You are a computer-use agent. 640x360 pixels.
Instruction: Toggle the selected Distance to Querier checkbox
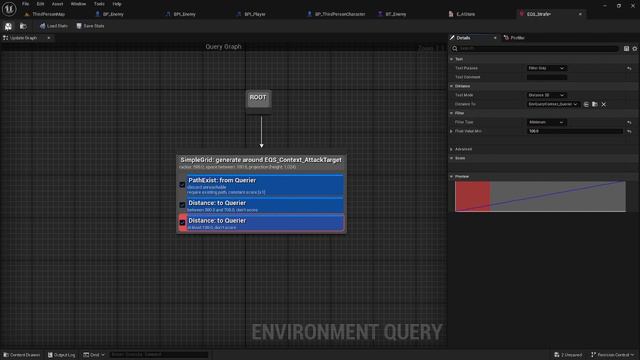click(x=182, y=222)
